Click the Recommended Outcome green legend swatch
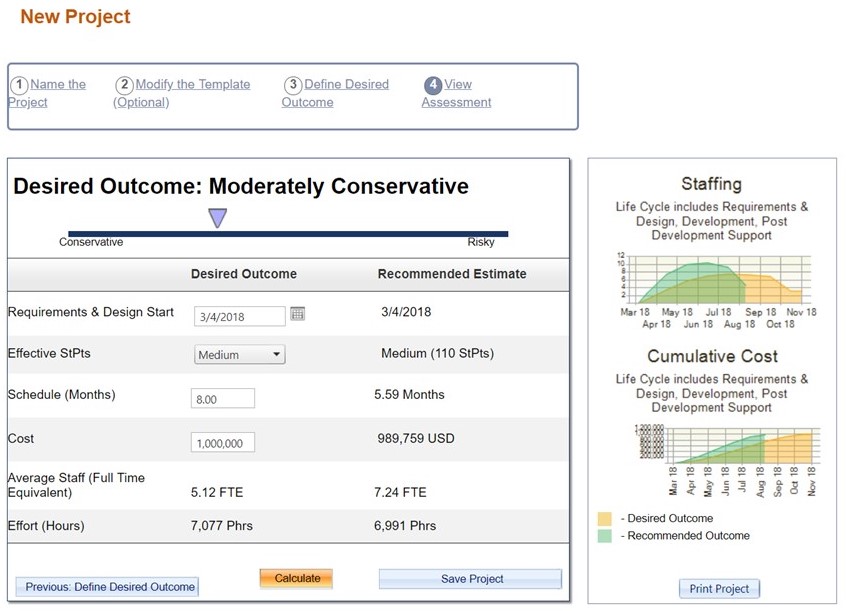 coord(605,536)
